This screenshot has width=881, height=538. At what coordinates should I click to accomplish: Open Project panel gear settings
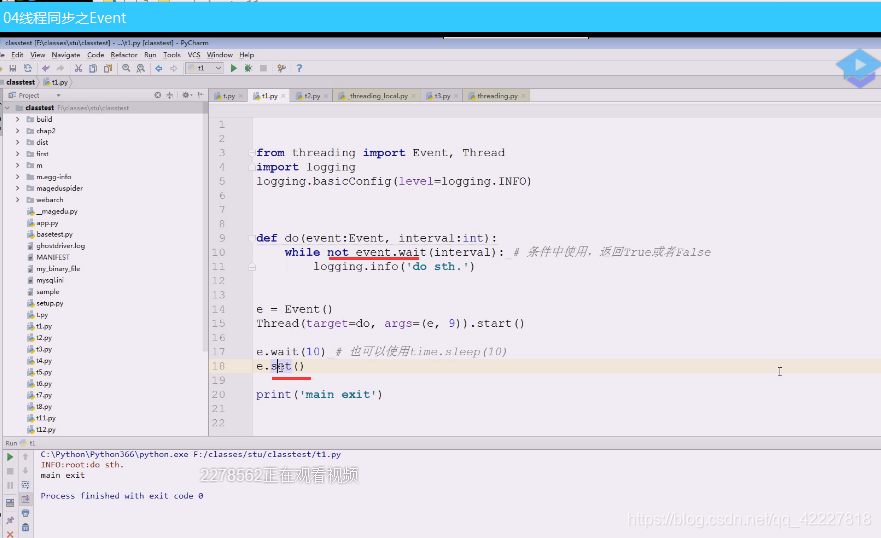[187, 95]
